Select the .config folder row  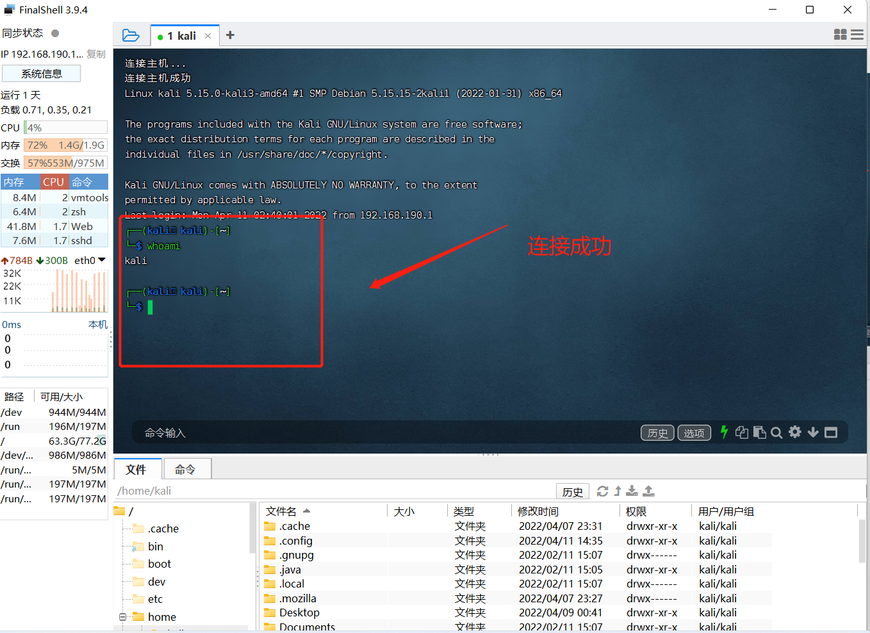(516, 540)
